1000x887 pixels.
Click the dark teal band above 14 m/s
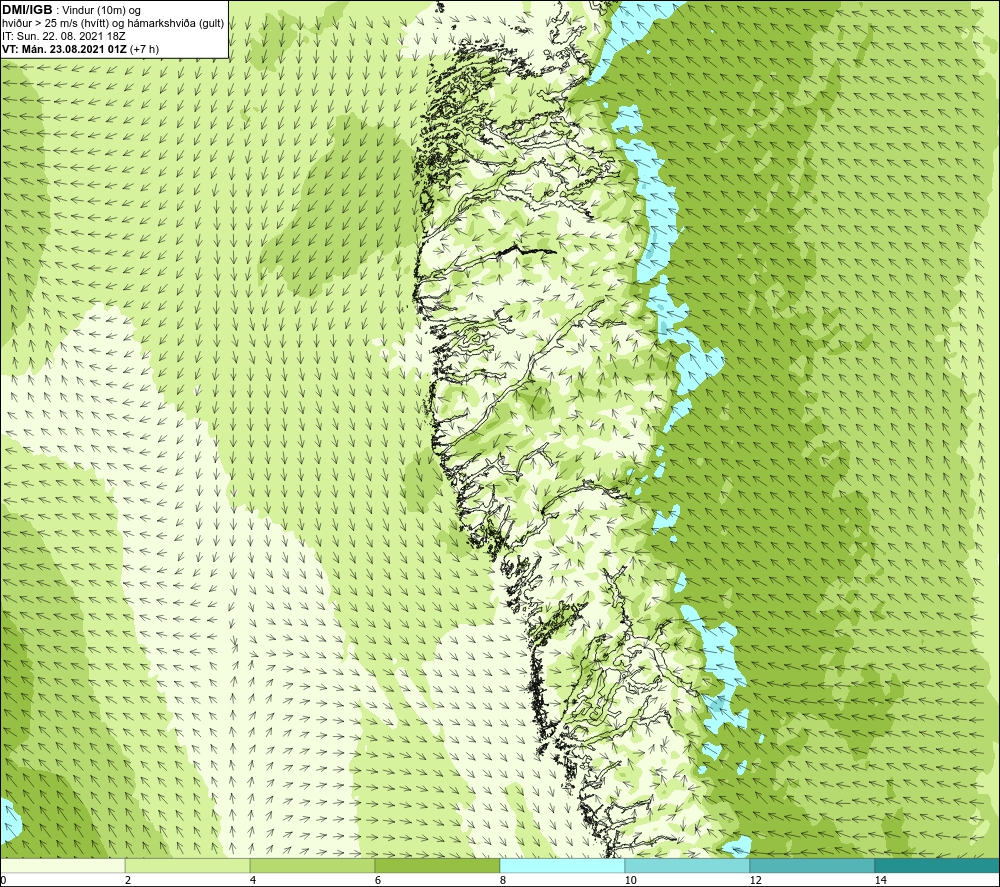click(x=938, y=866)
